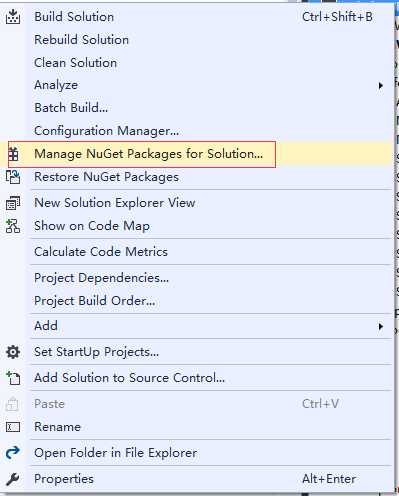Select Rebuild Solution
The image size is (399, 496).
[x=81, y=40]
